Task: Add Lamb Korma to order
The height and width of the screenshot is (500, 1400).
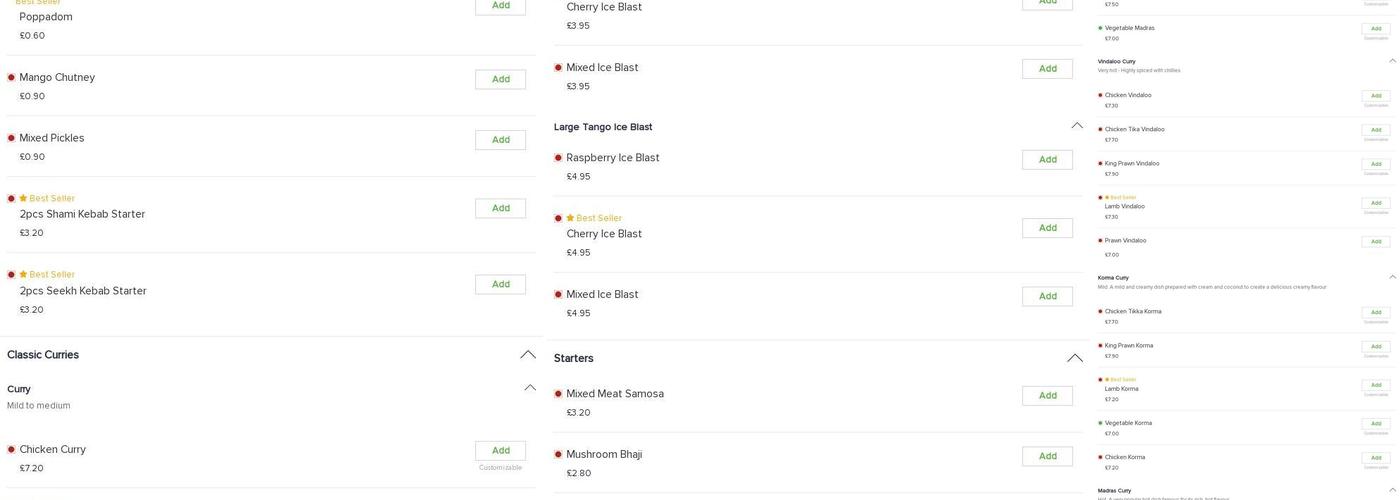Action: pos(1375,385)
